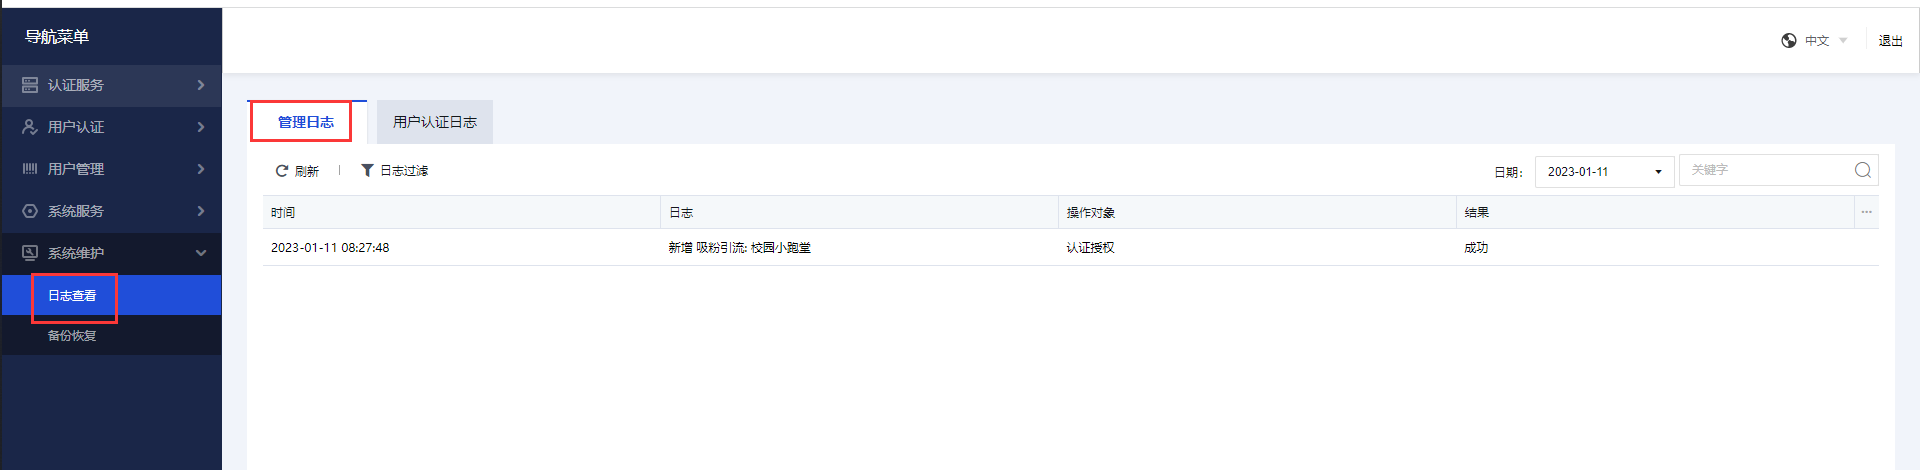Screen dimensions: 1920x470
Task: Open 备份恢复 in the sidebar
Action: [x=72, y=336]
